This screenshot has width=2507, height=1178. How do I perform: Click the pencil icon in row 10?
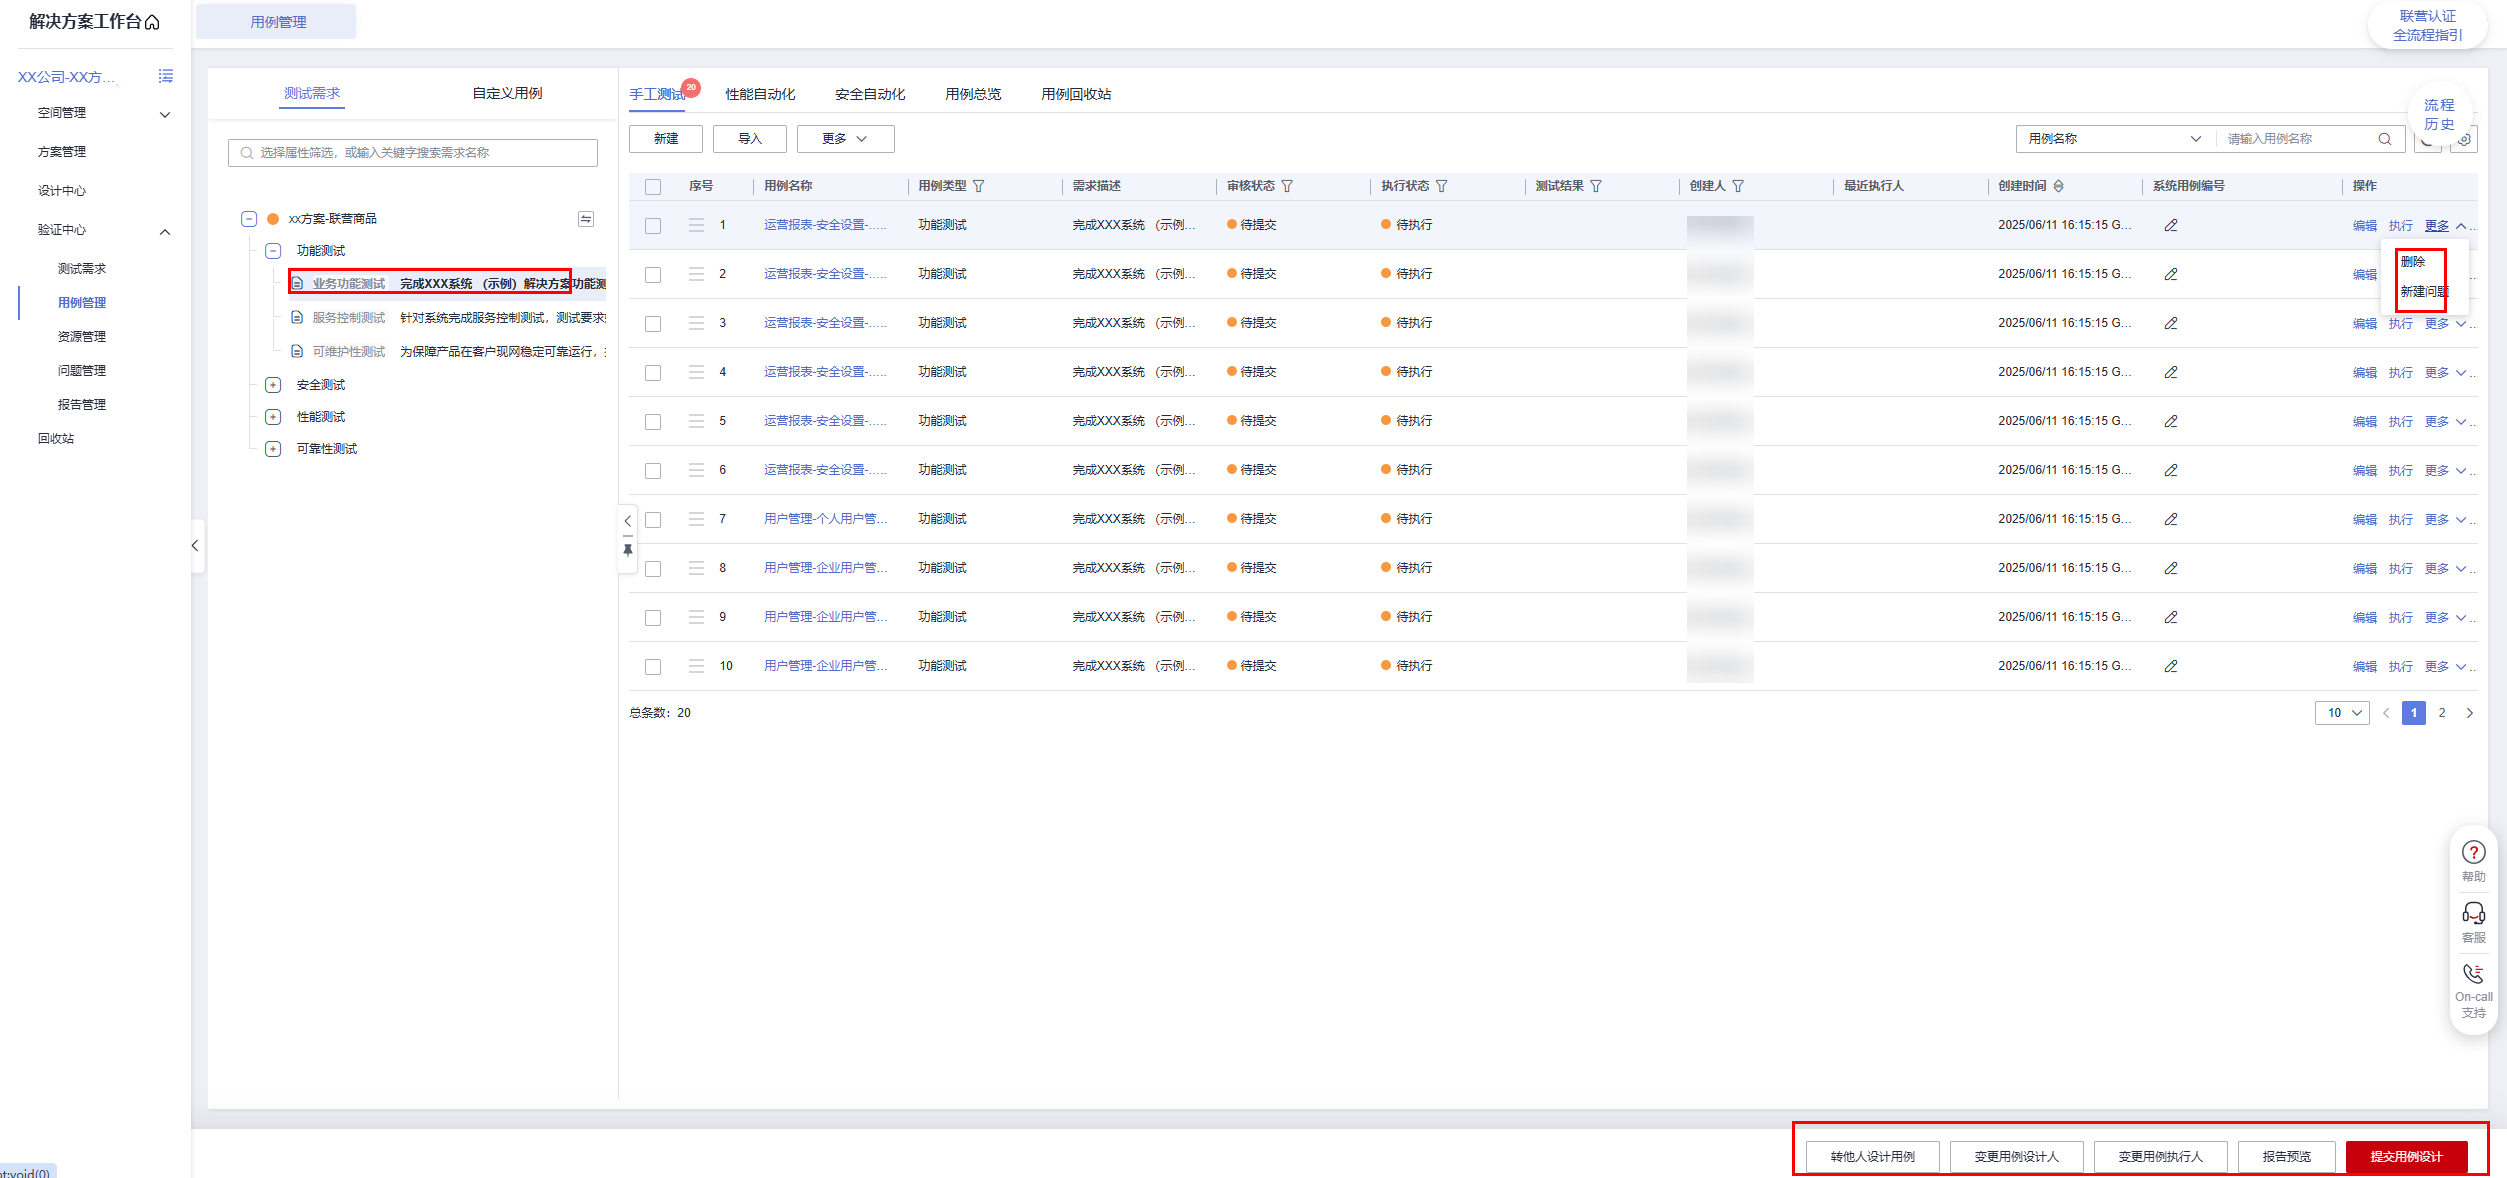tap(2171, 666)
